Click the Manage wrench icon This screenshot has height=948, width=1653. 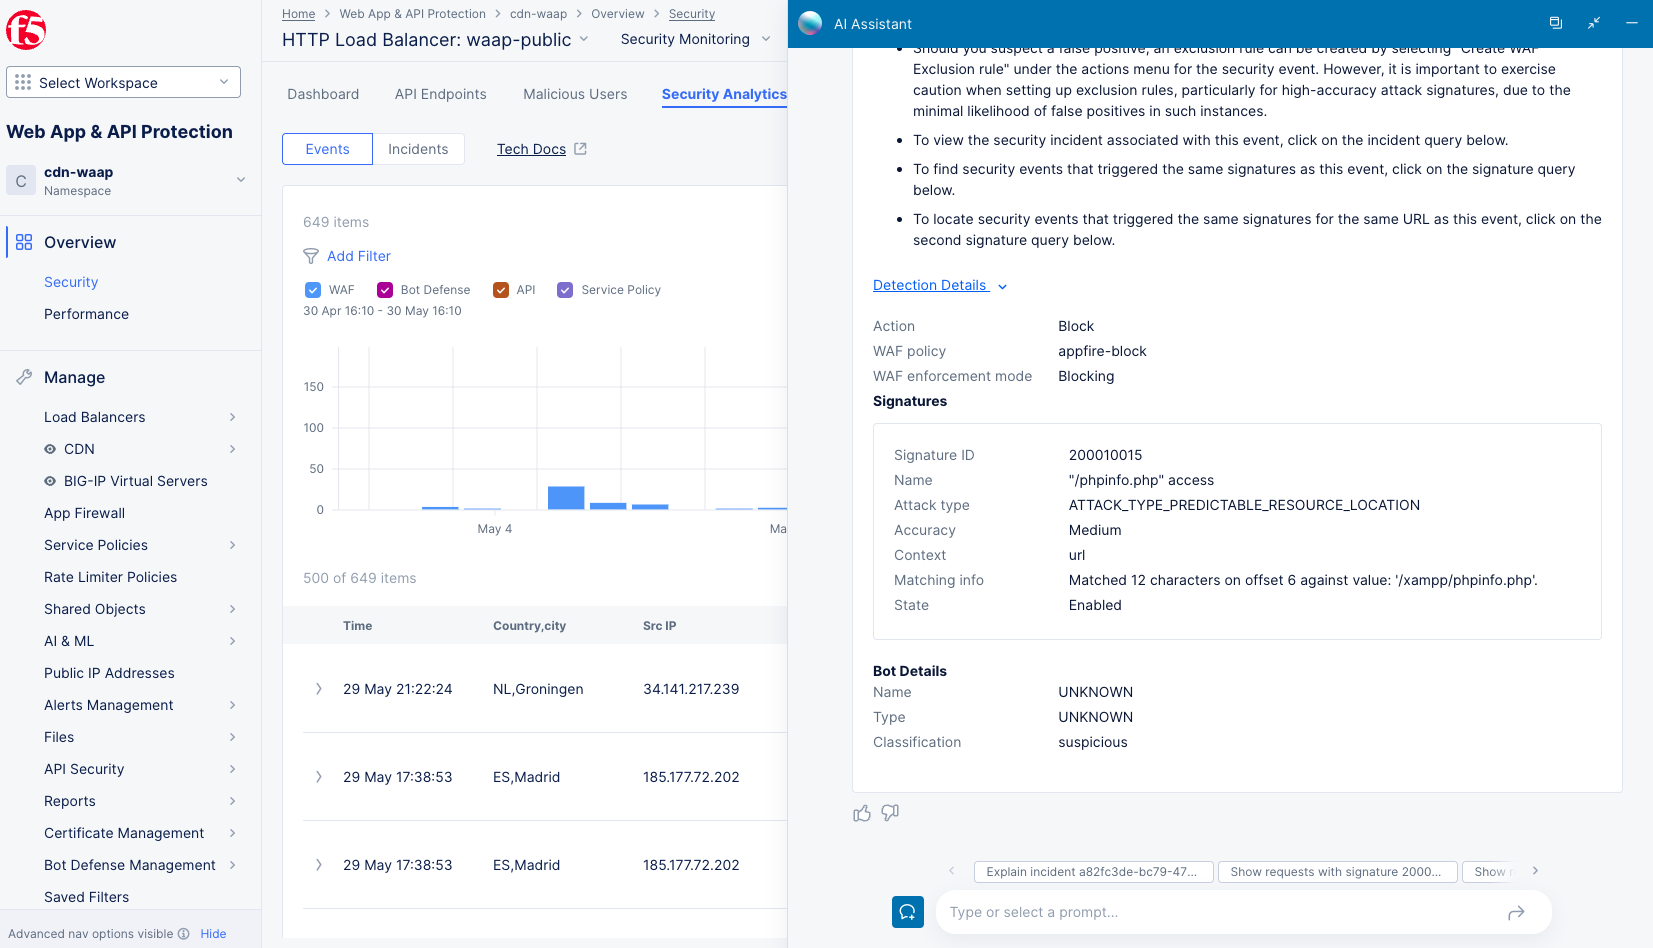24,377
